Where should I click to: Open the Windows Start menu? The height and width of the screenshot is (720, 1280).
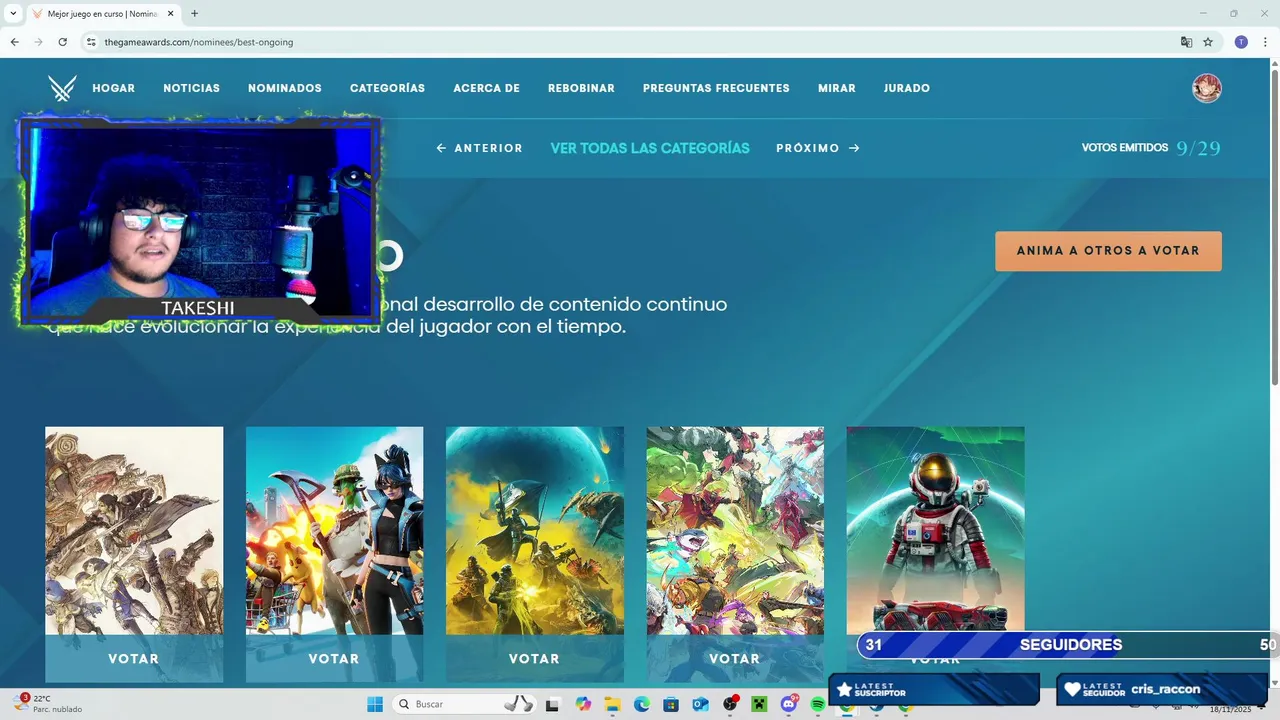pos(375,704)
